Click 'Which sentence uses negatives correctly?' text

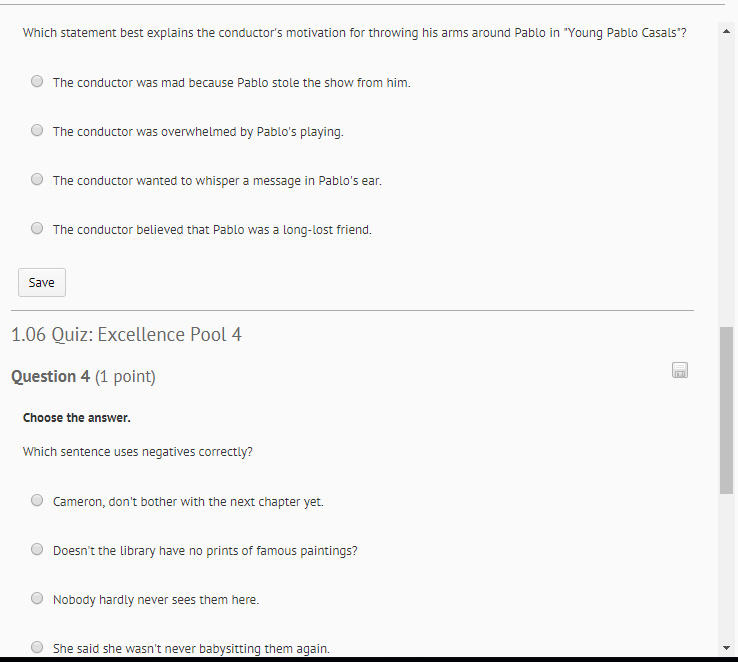coord(138,452)
